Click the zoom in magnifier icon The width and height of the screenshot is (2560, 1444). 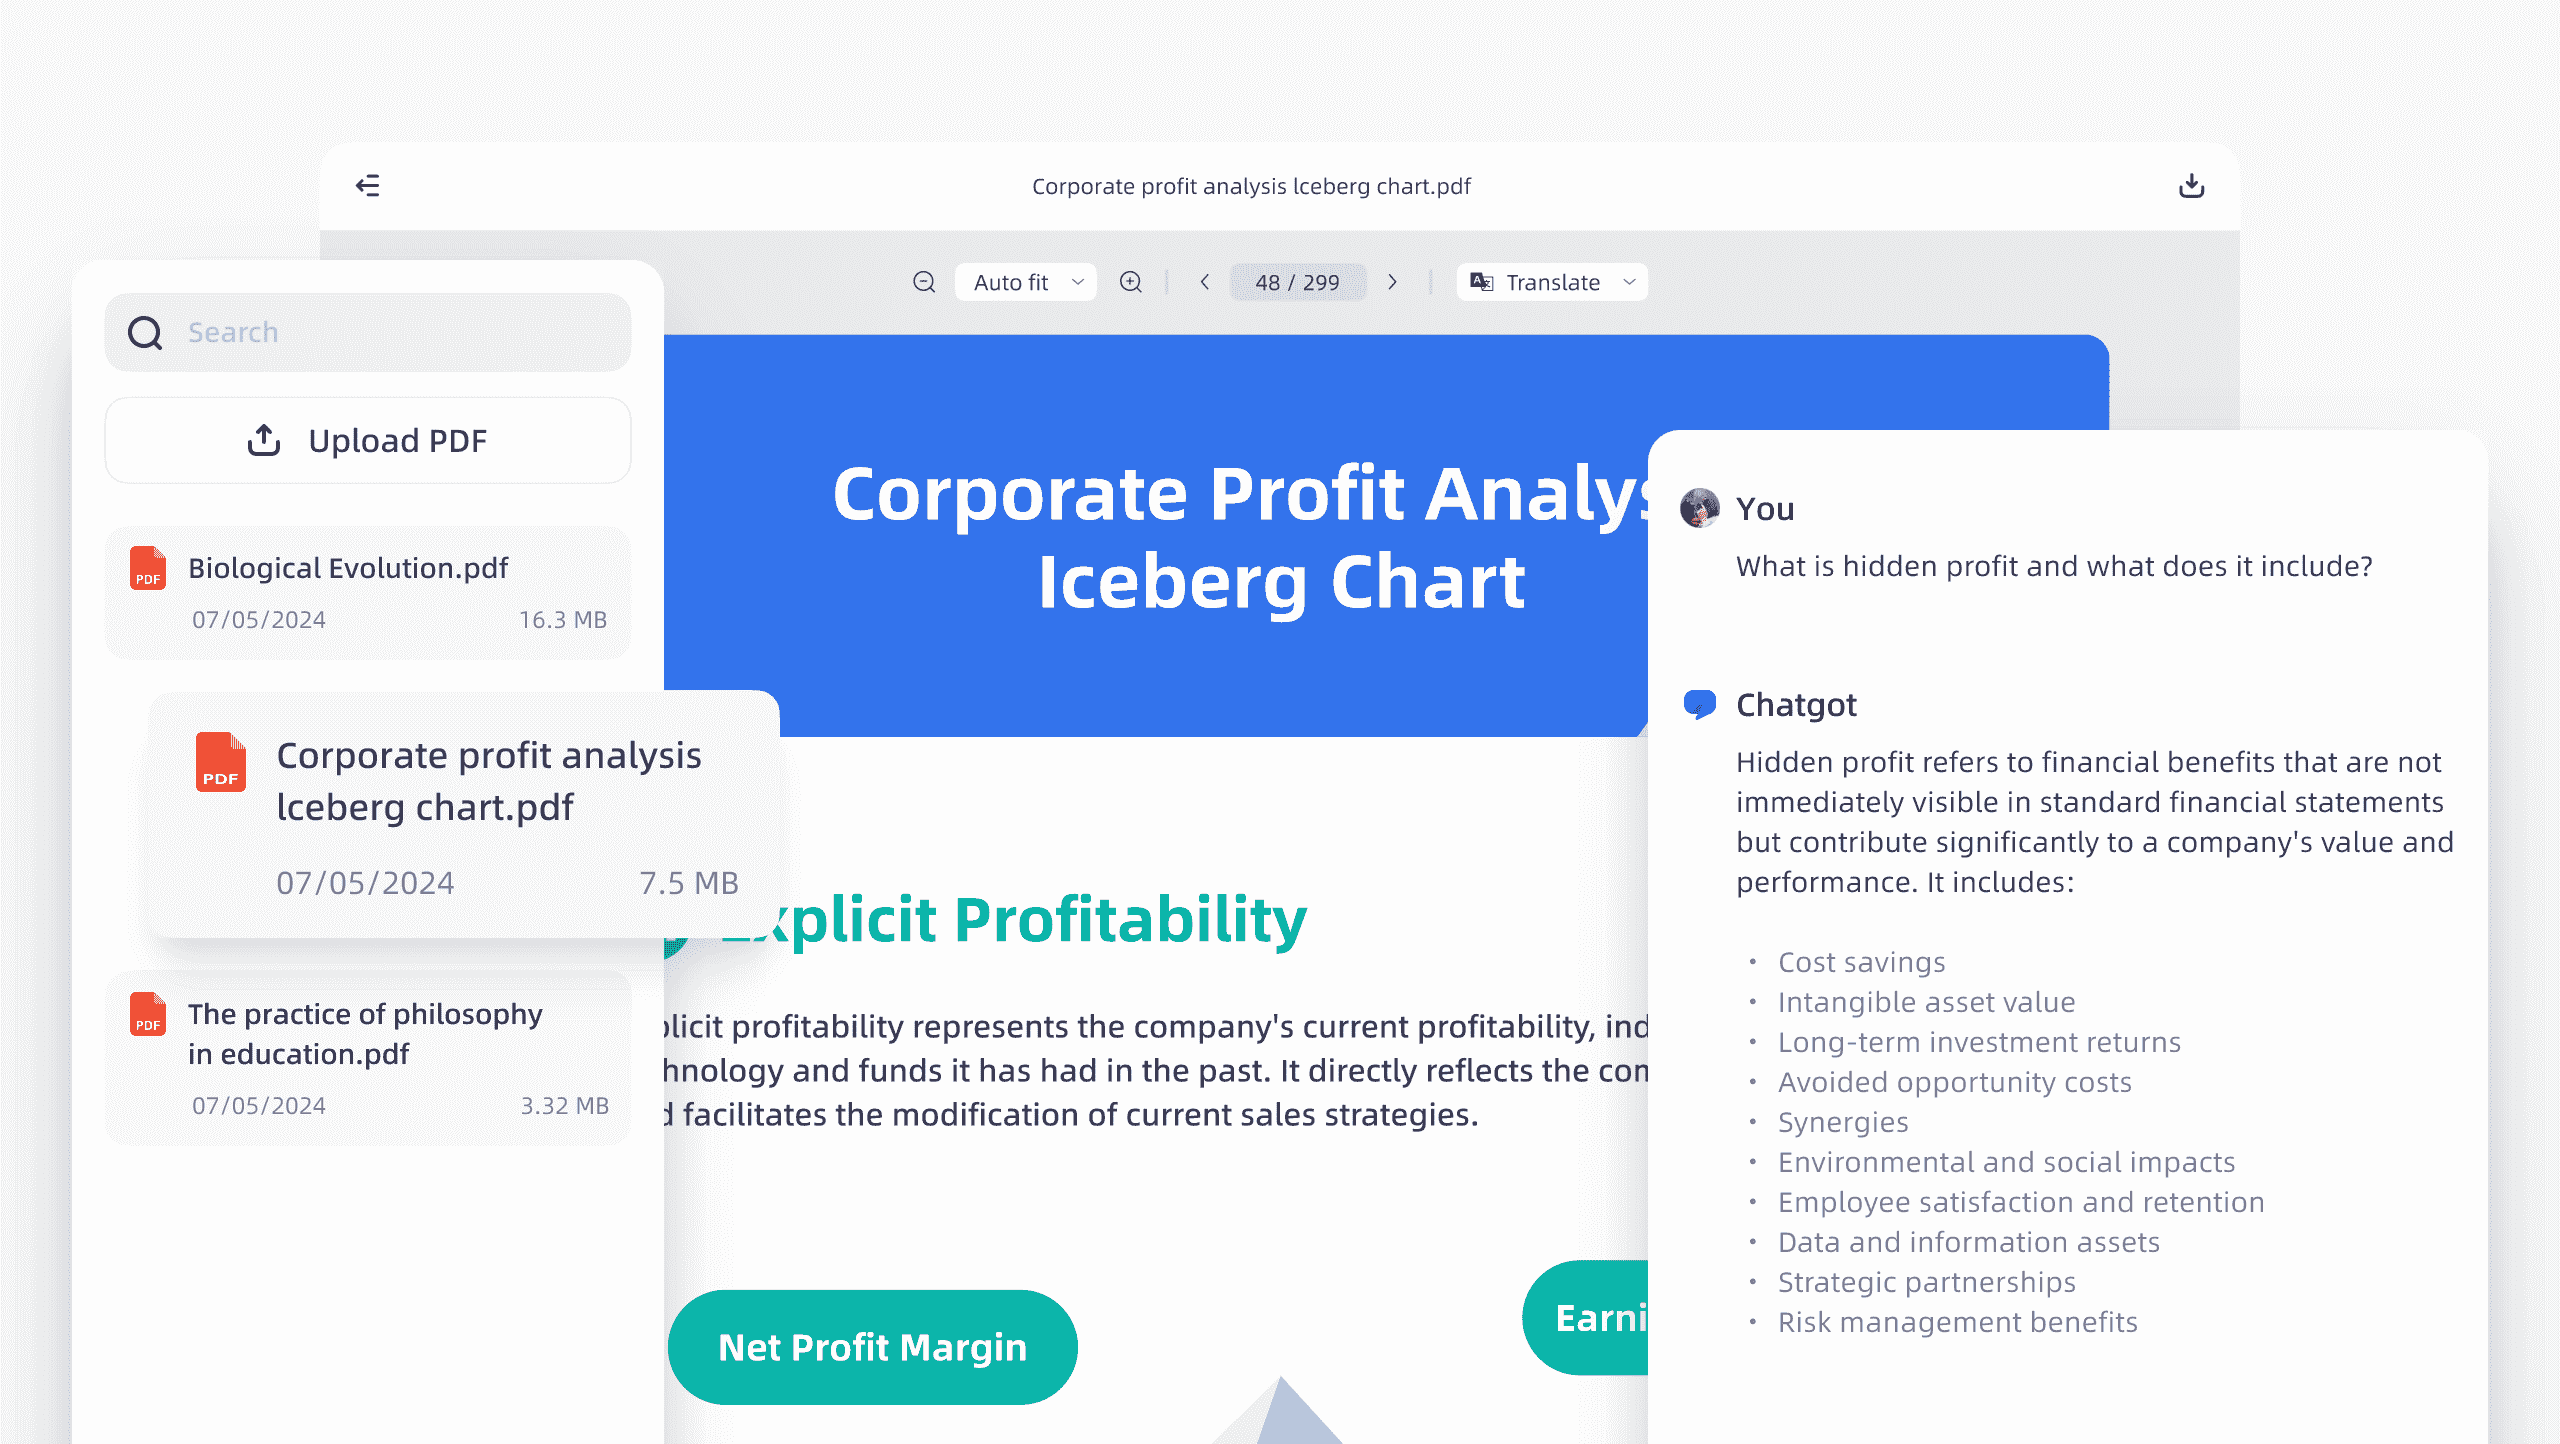(1132, 281)
